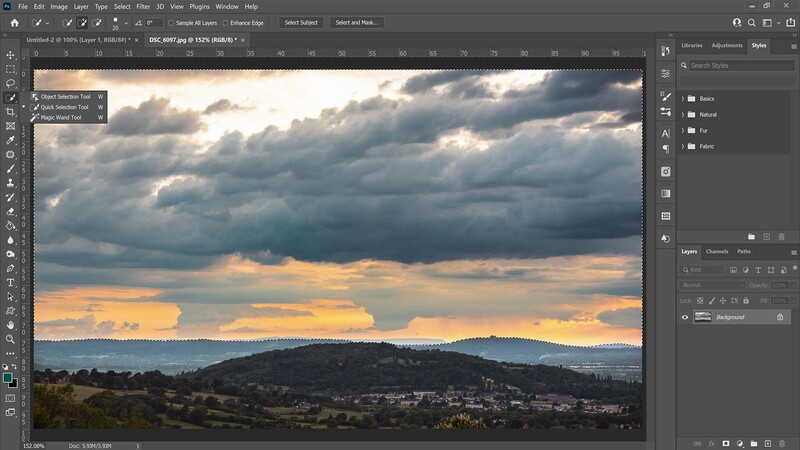The width and height of the screenshot is (800, 450).
Task: Enable the Enhance Edge checkbox
Action: (226, 23)
